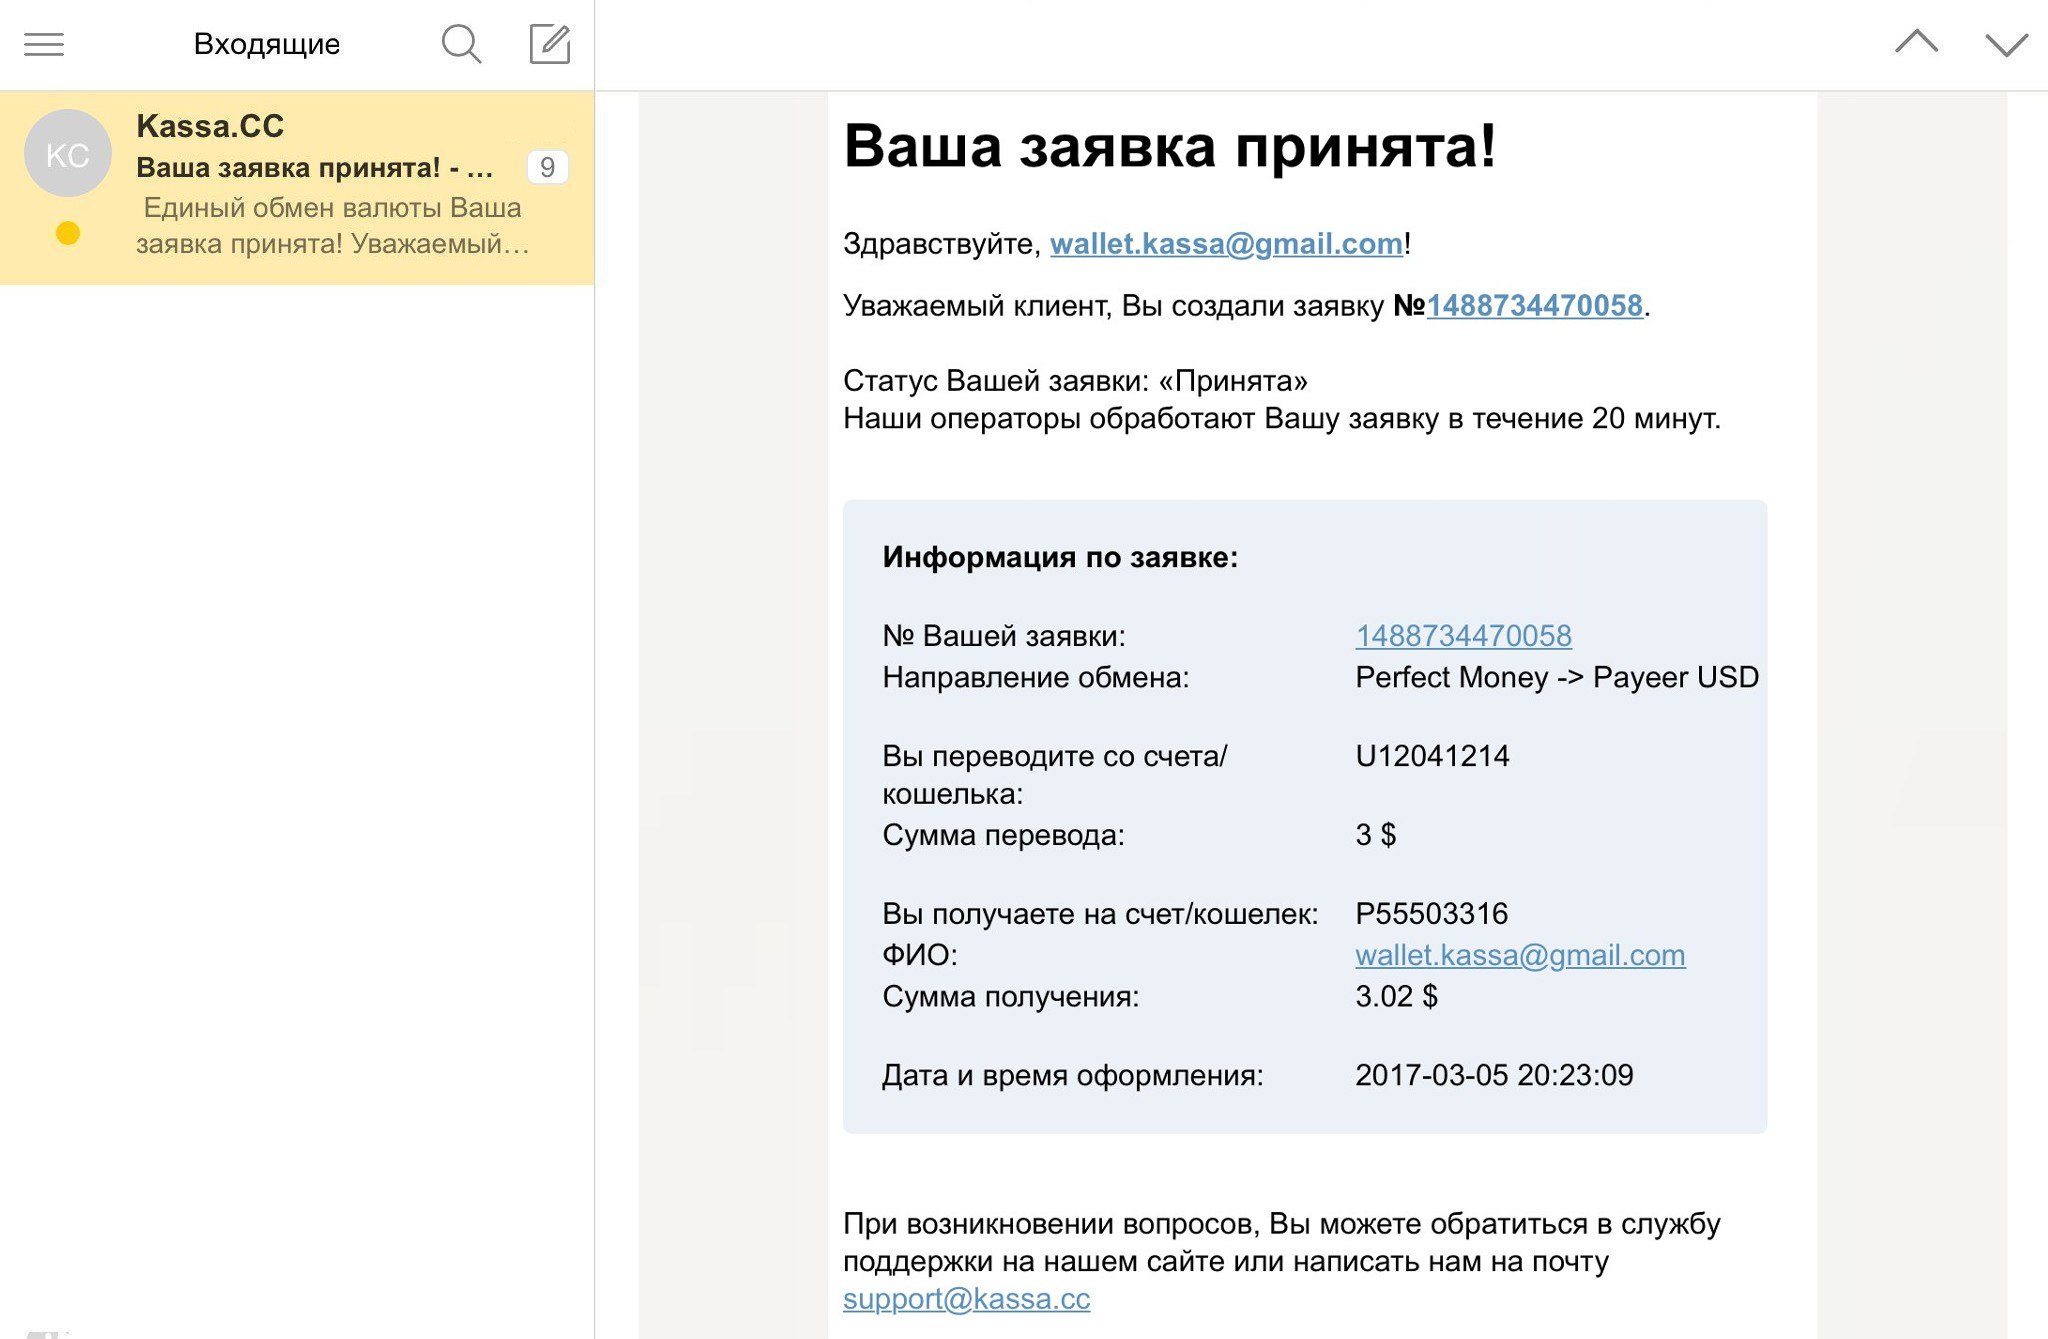Click the heading Ваша заявка принята!
Image resolution: width=2048 pixels, height=1339 pixels.
pos(1169,146)
